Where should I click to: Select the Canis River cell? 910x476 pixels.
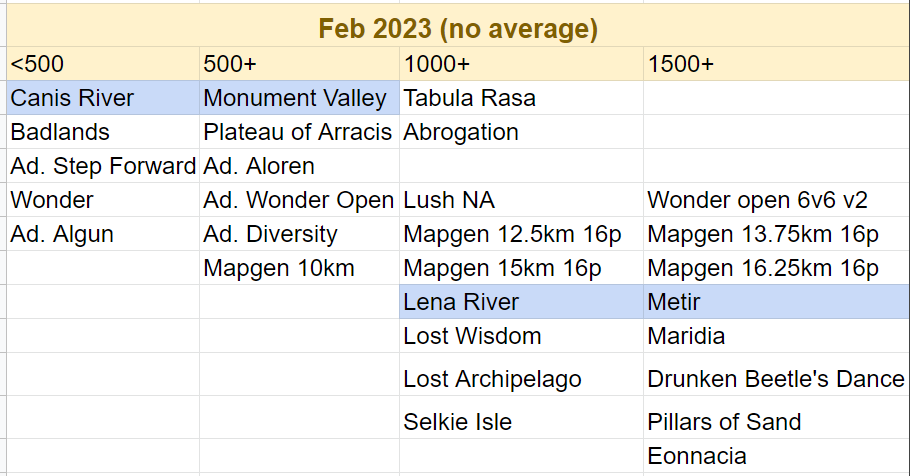[103, 98]
